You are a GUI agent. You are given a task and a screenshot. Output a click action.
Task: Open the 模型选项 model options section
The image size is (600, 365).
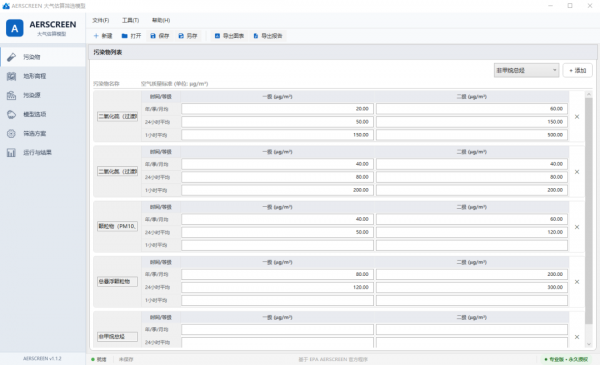pyautogui.click(x=43, y=114)
